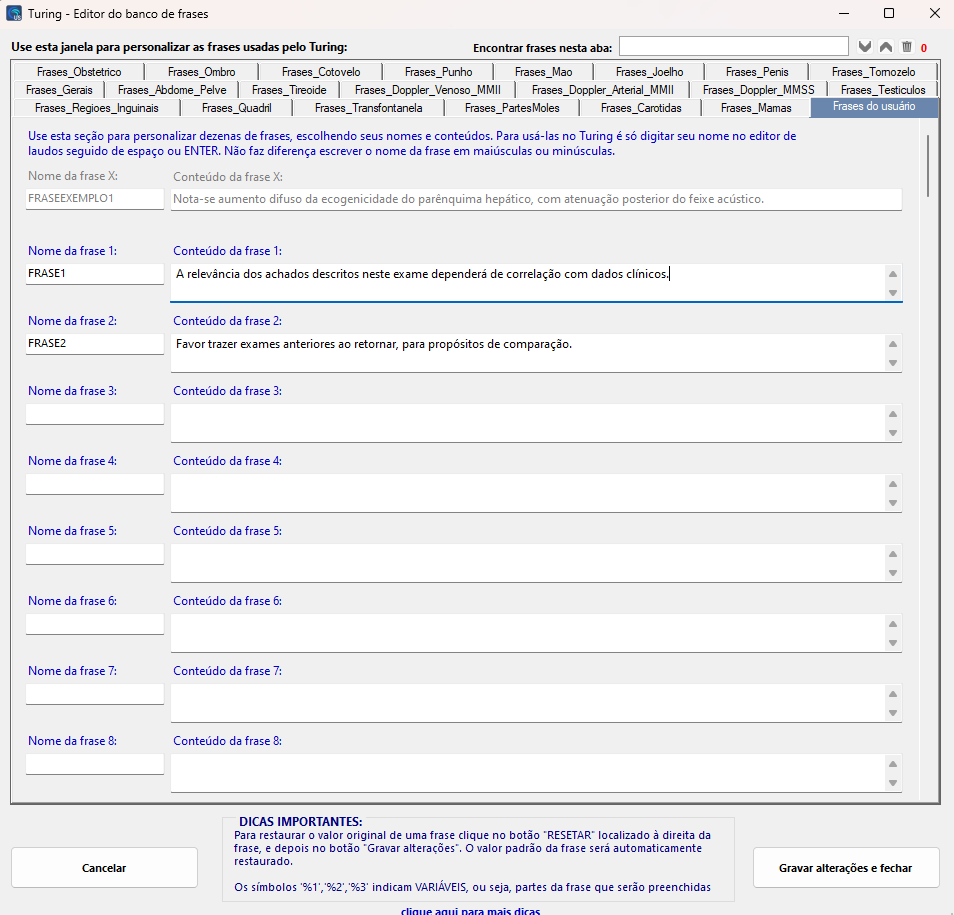
Task: Click the Turing app icon in title bar
Action: coord(15,14)
